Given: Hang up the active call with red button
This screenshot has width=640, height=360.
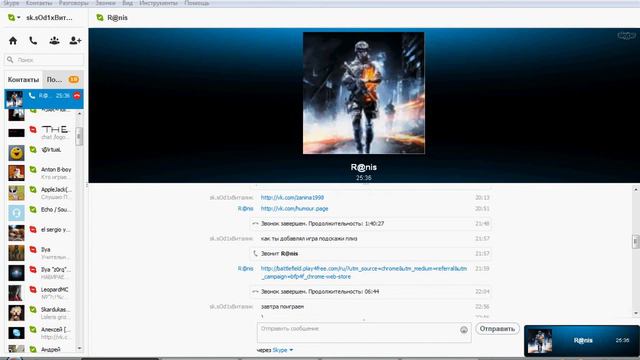Looking at the screenshot, I should (x=77, y=96).
